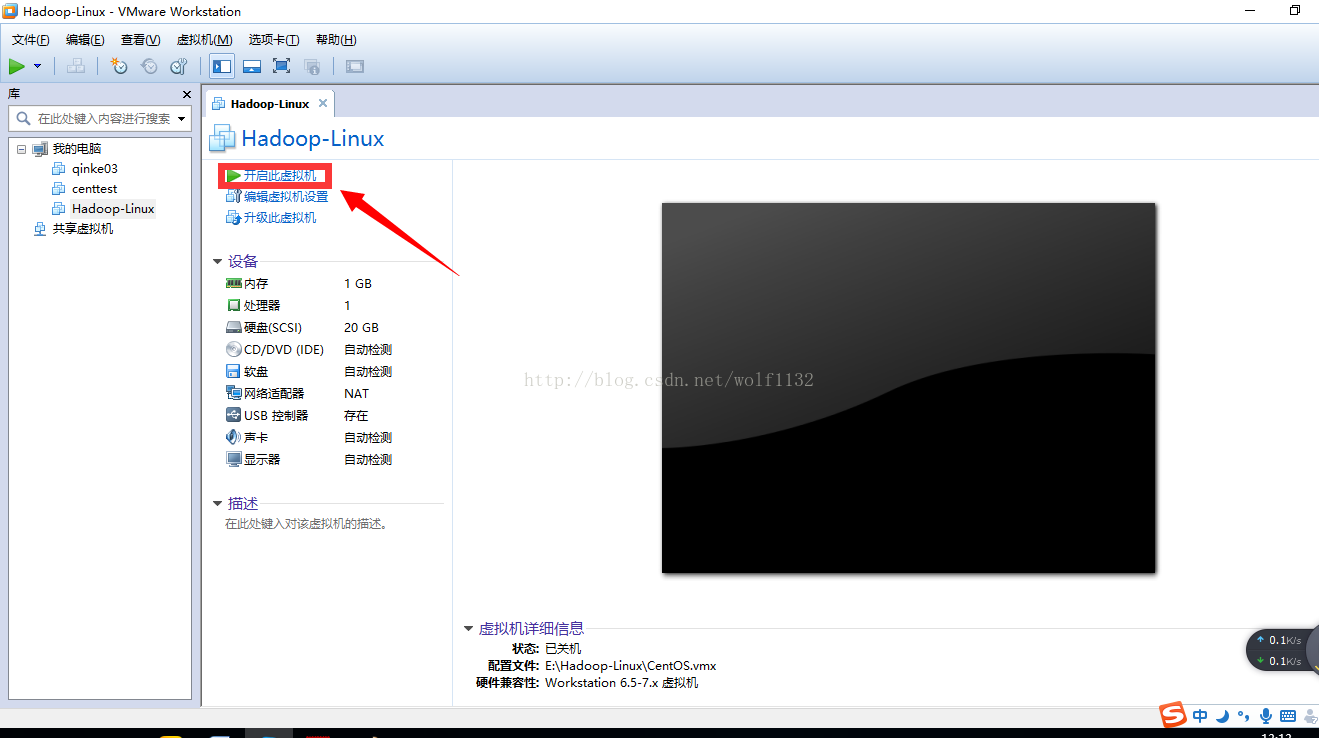Close the Hadoop-Linux tab
Image resolution: width=1319 pixels, height=738 pixels.
(323, 103)
